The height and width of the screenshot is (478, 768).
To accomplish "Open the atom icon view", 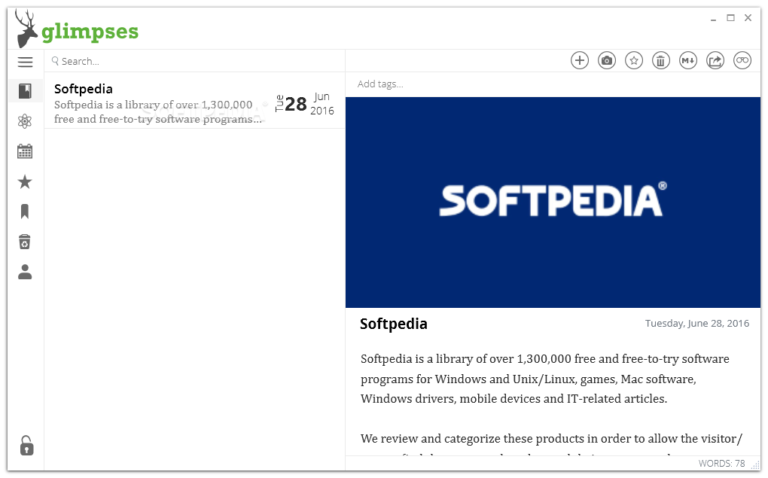I will tap(25, 121).
